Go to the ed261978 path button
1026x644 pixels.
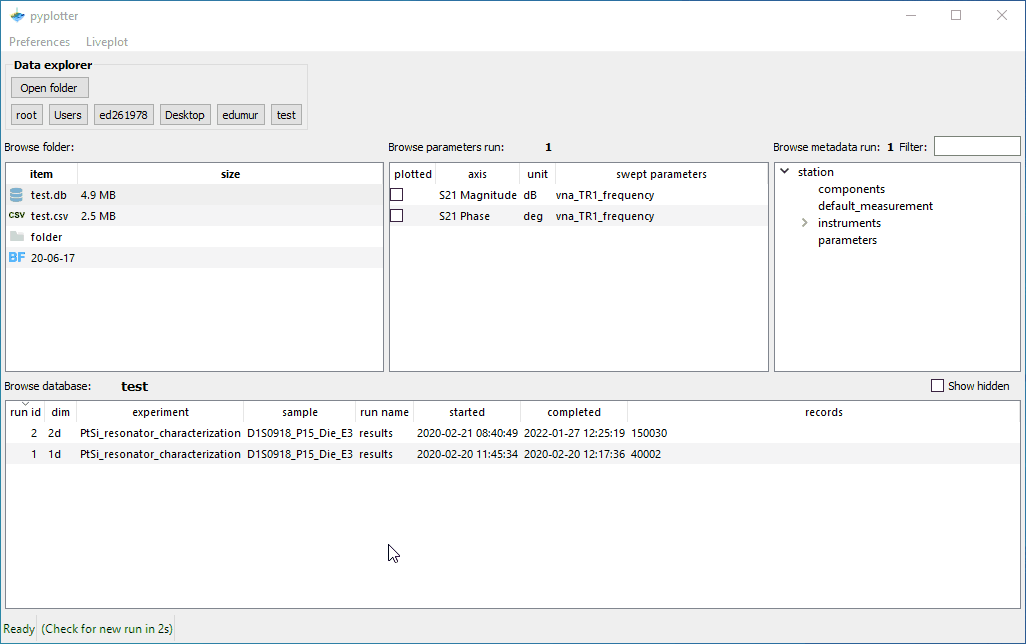click(x=124, y=115)
